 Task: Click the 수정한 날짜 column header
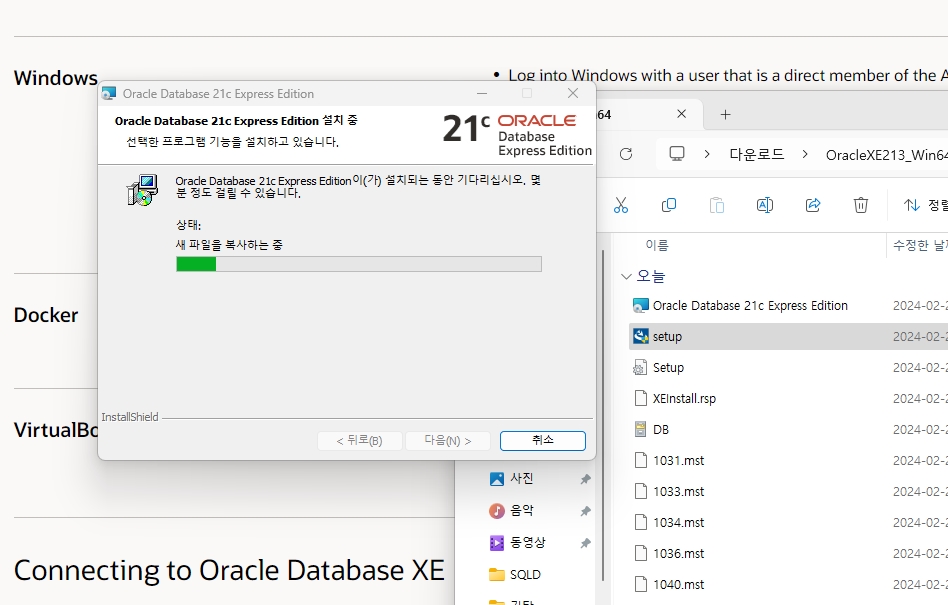[920, 245]
